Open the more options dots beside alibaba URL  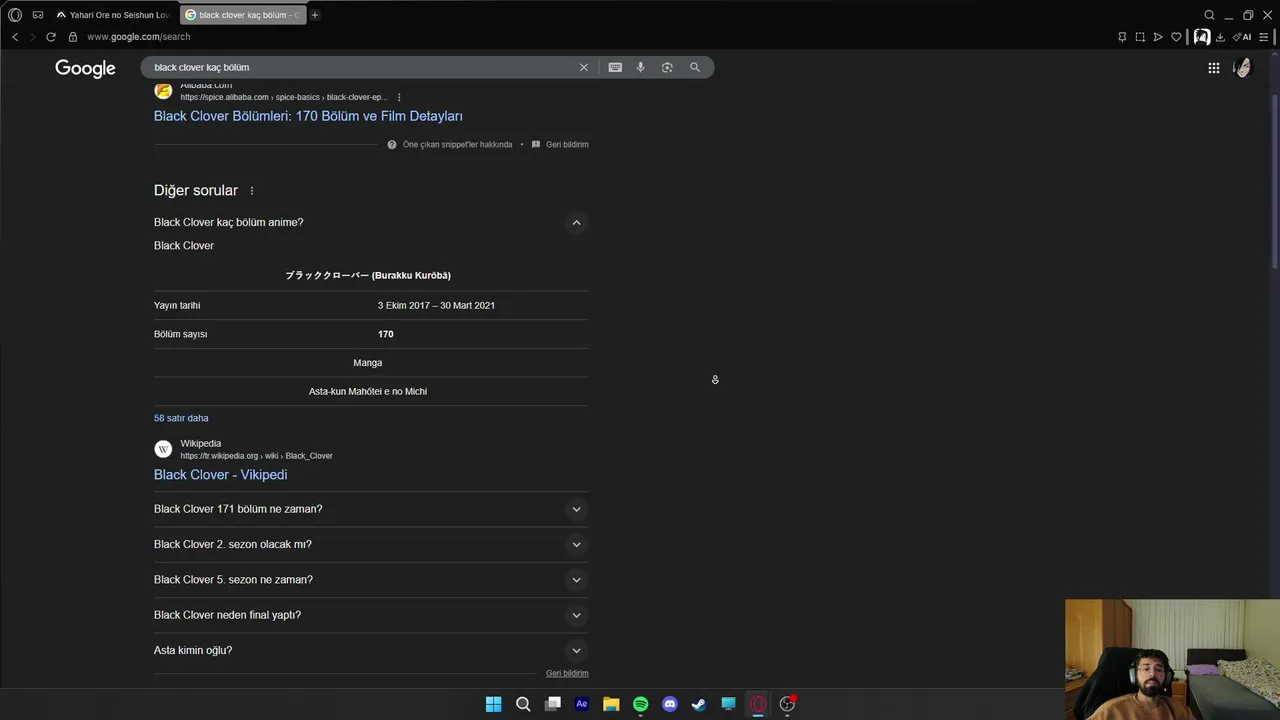point(399,97)
